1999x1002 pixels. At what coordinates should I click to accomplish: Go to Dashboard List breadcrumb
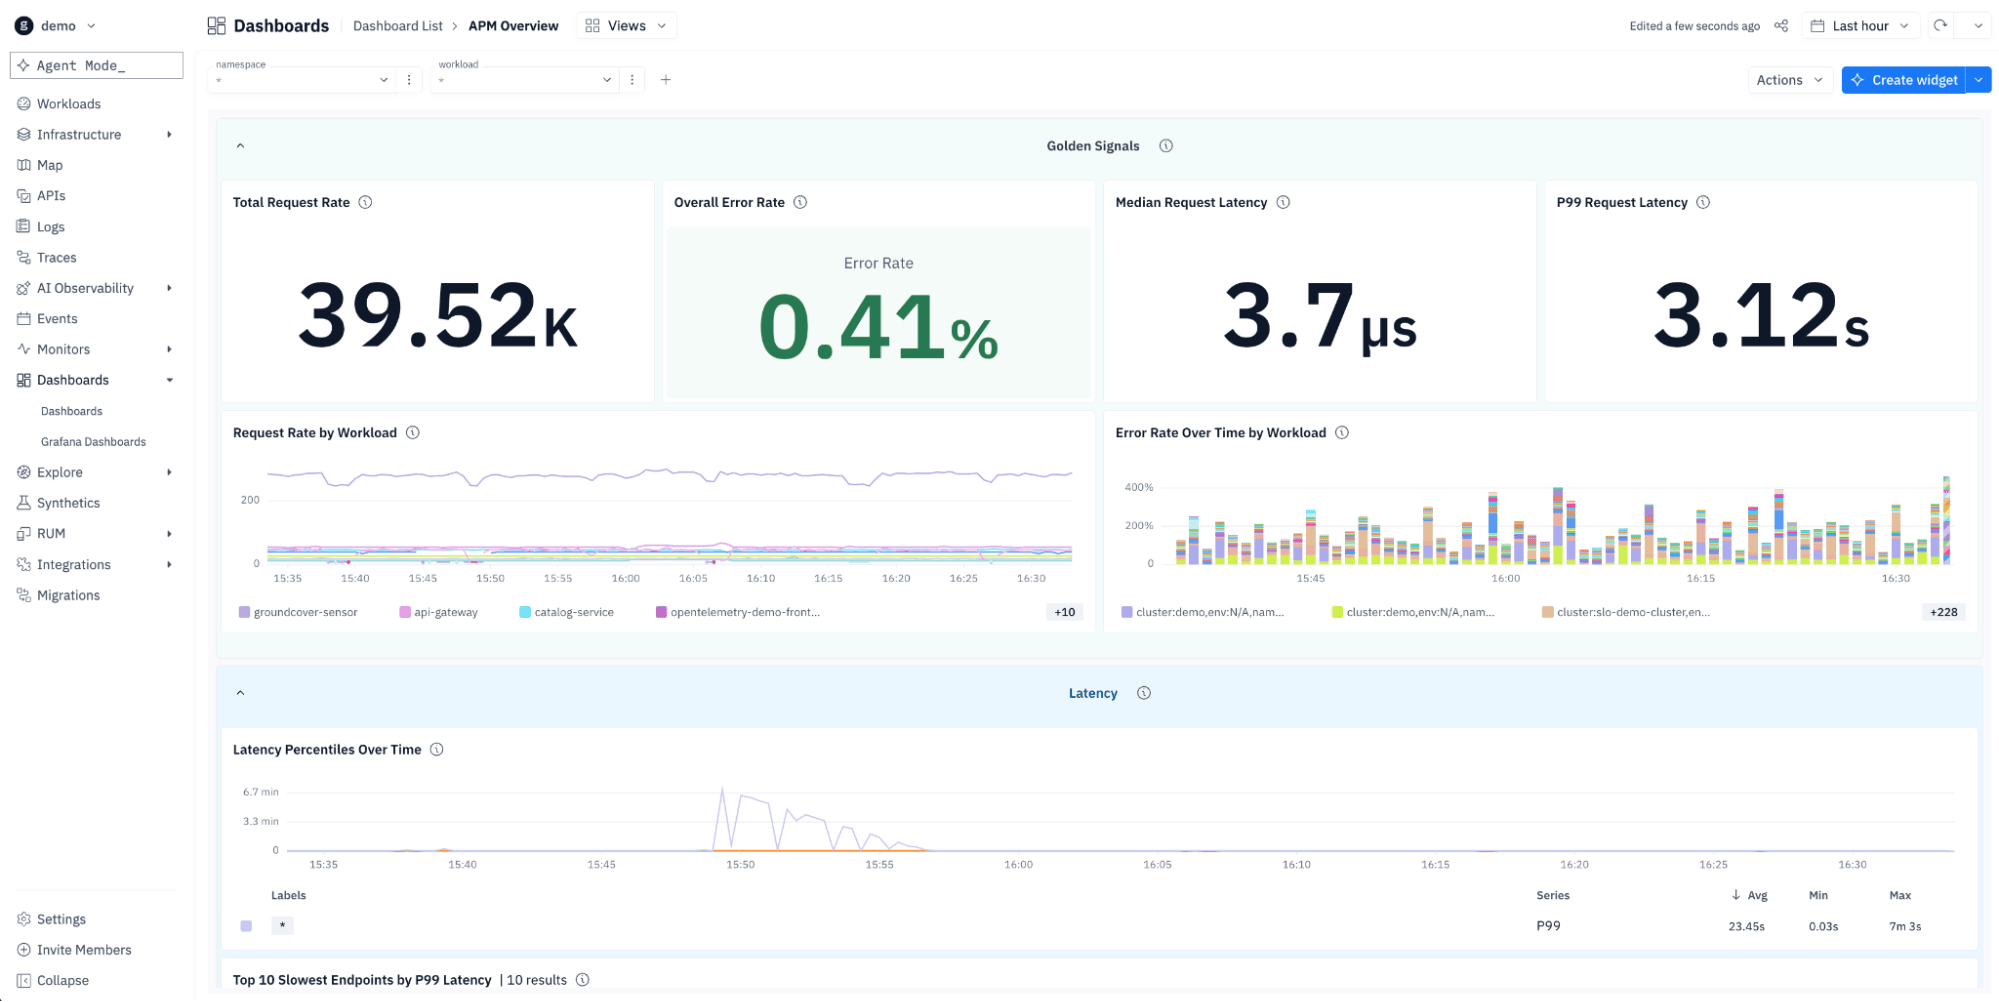pyautogui.click(x=397, y=26)
